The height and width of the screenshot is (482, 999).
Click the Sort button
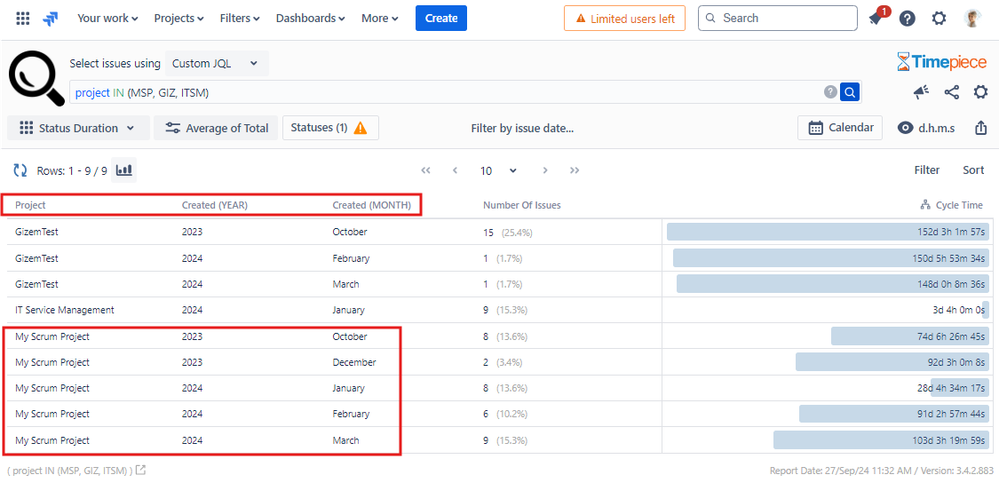pos(973,170)
